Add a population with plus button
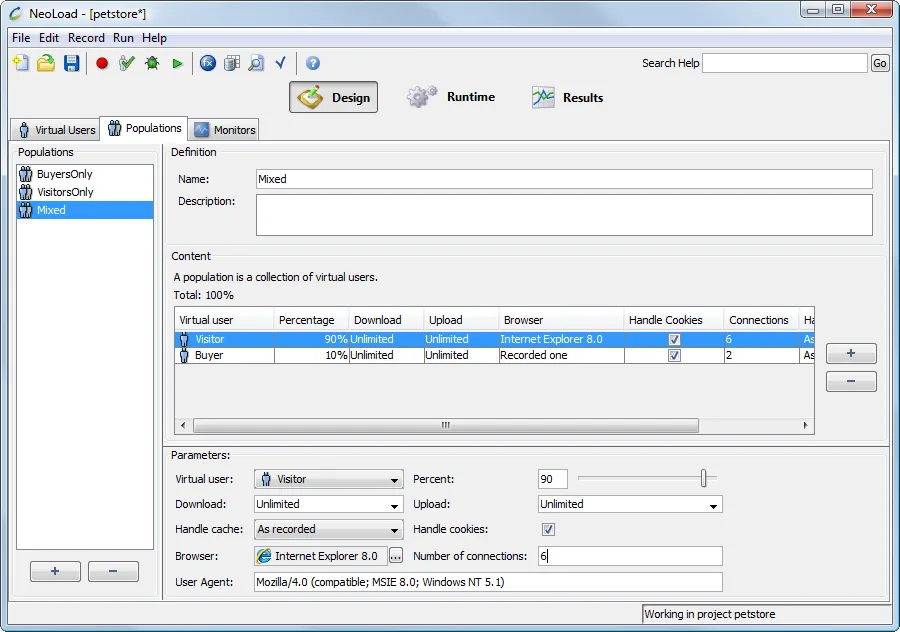 (x=55, y=571)
